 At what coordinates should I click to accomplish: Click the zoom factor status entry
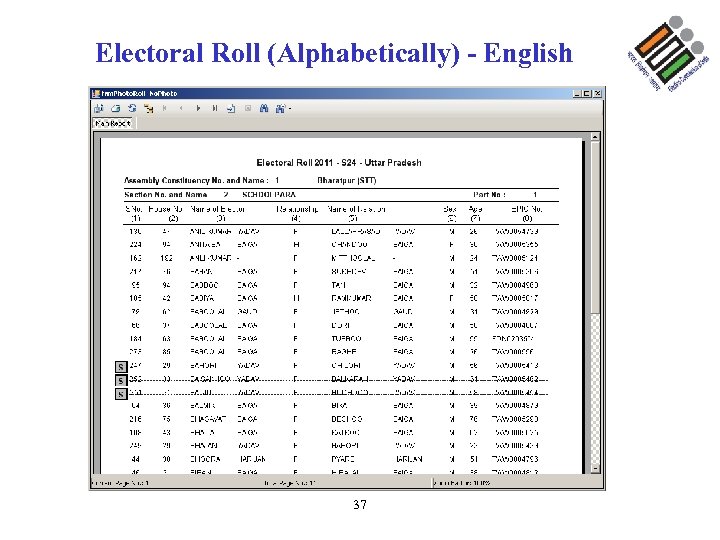pyautogui.click(x=461, y=483)
